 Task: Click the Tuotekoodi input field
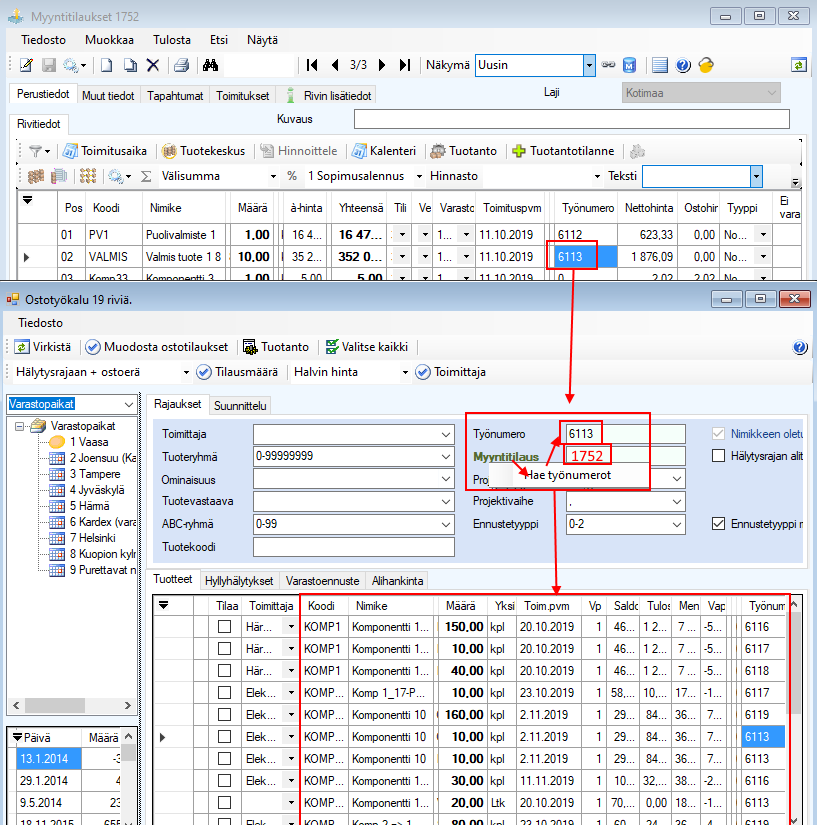click(354, 547)
